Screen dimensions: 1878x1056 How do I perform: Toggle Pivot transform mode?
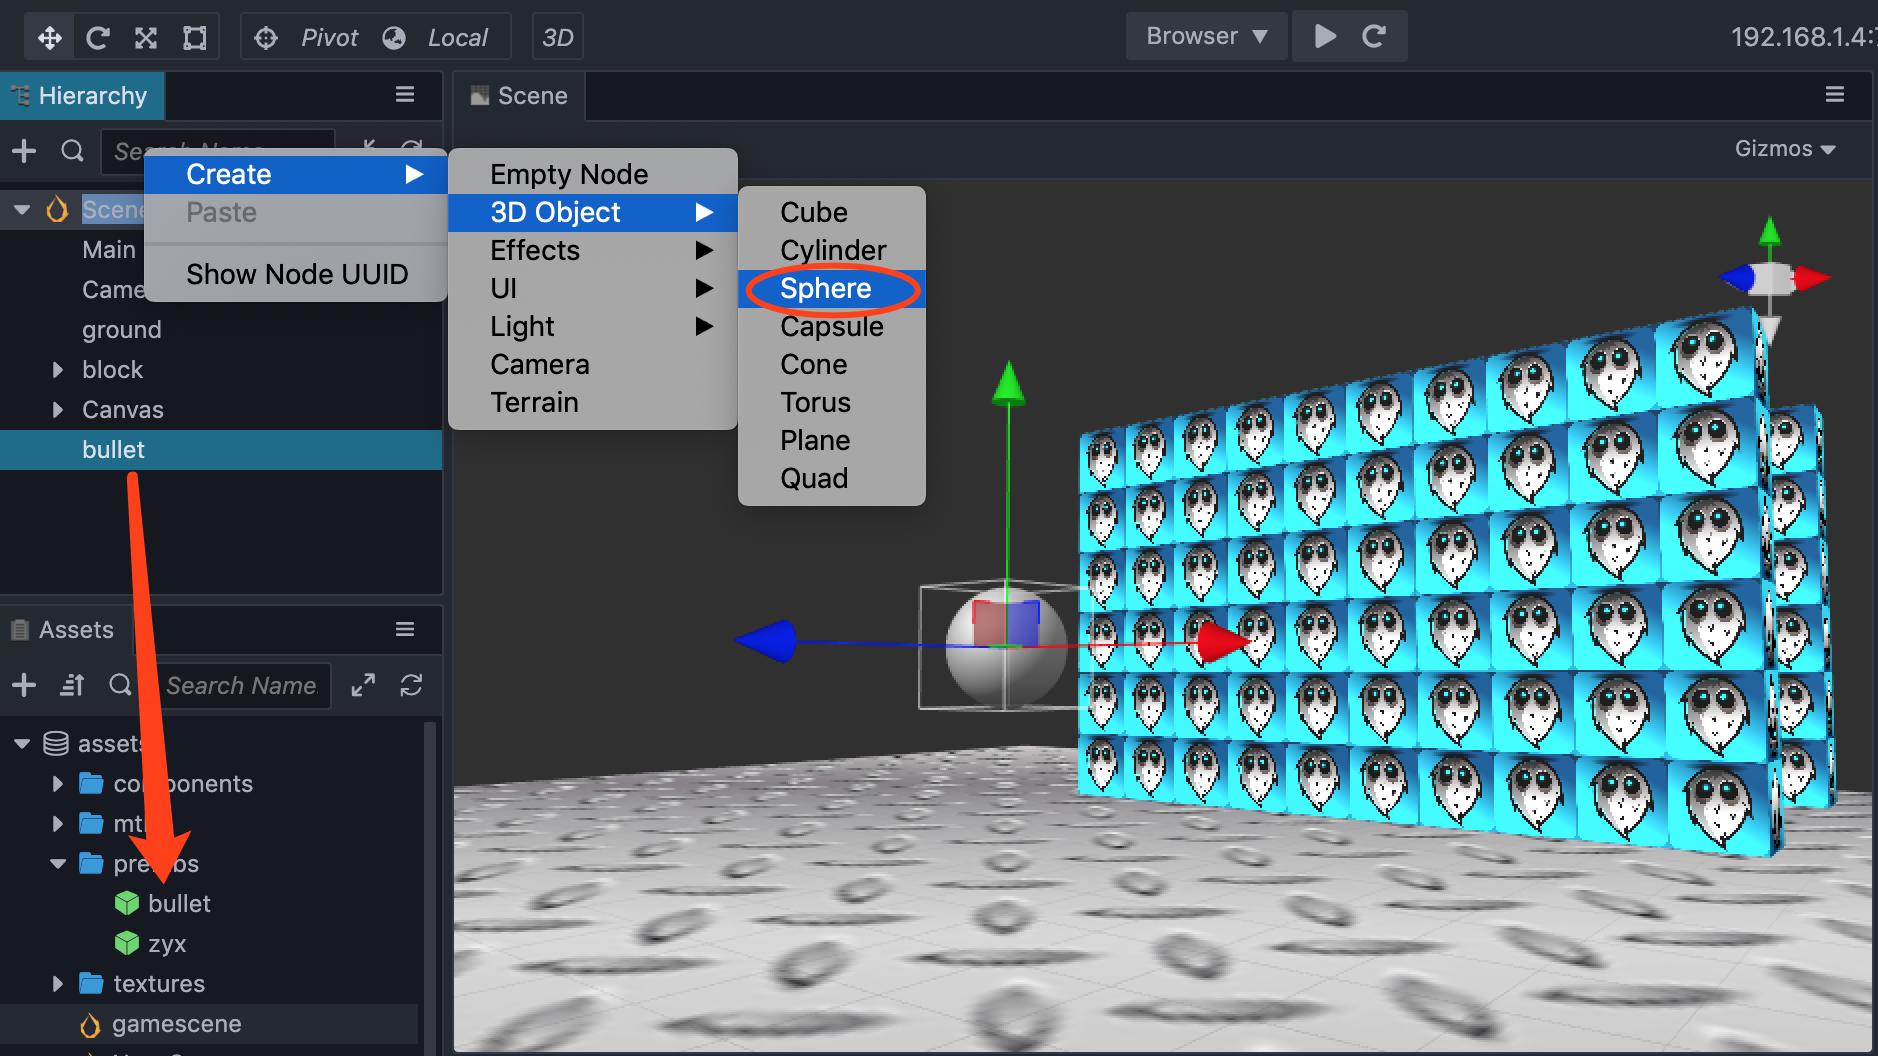(303, 36)
